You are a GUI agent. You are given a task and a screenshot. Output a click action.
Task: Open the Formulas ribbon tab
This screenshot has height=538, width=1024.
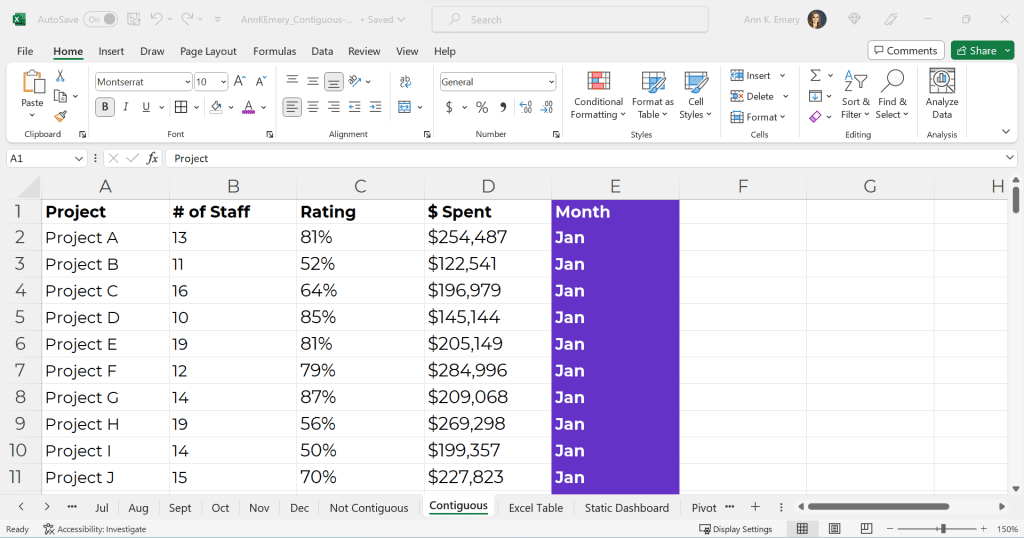(x=274, y=51)
